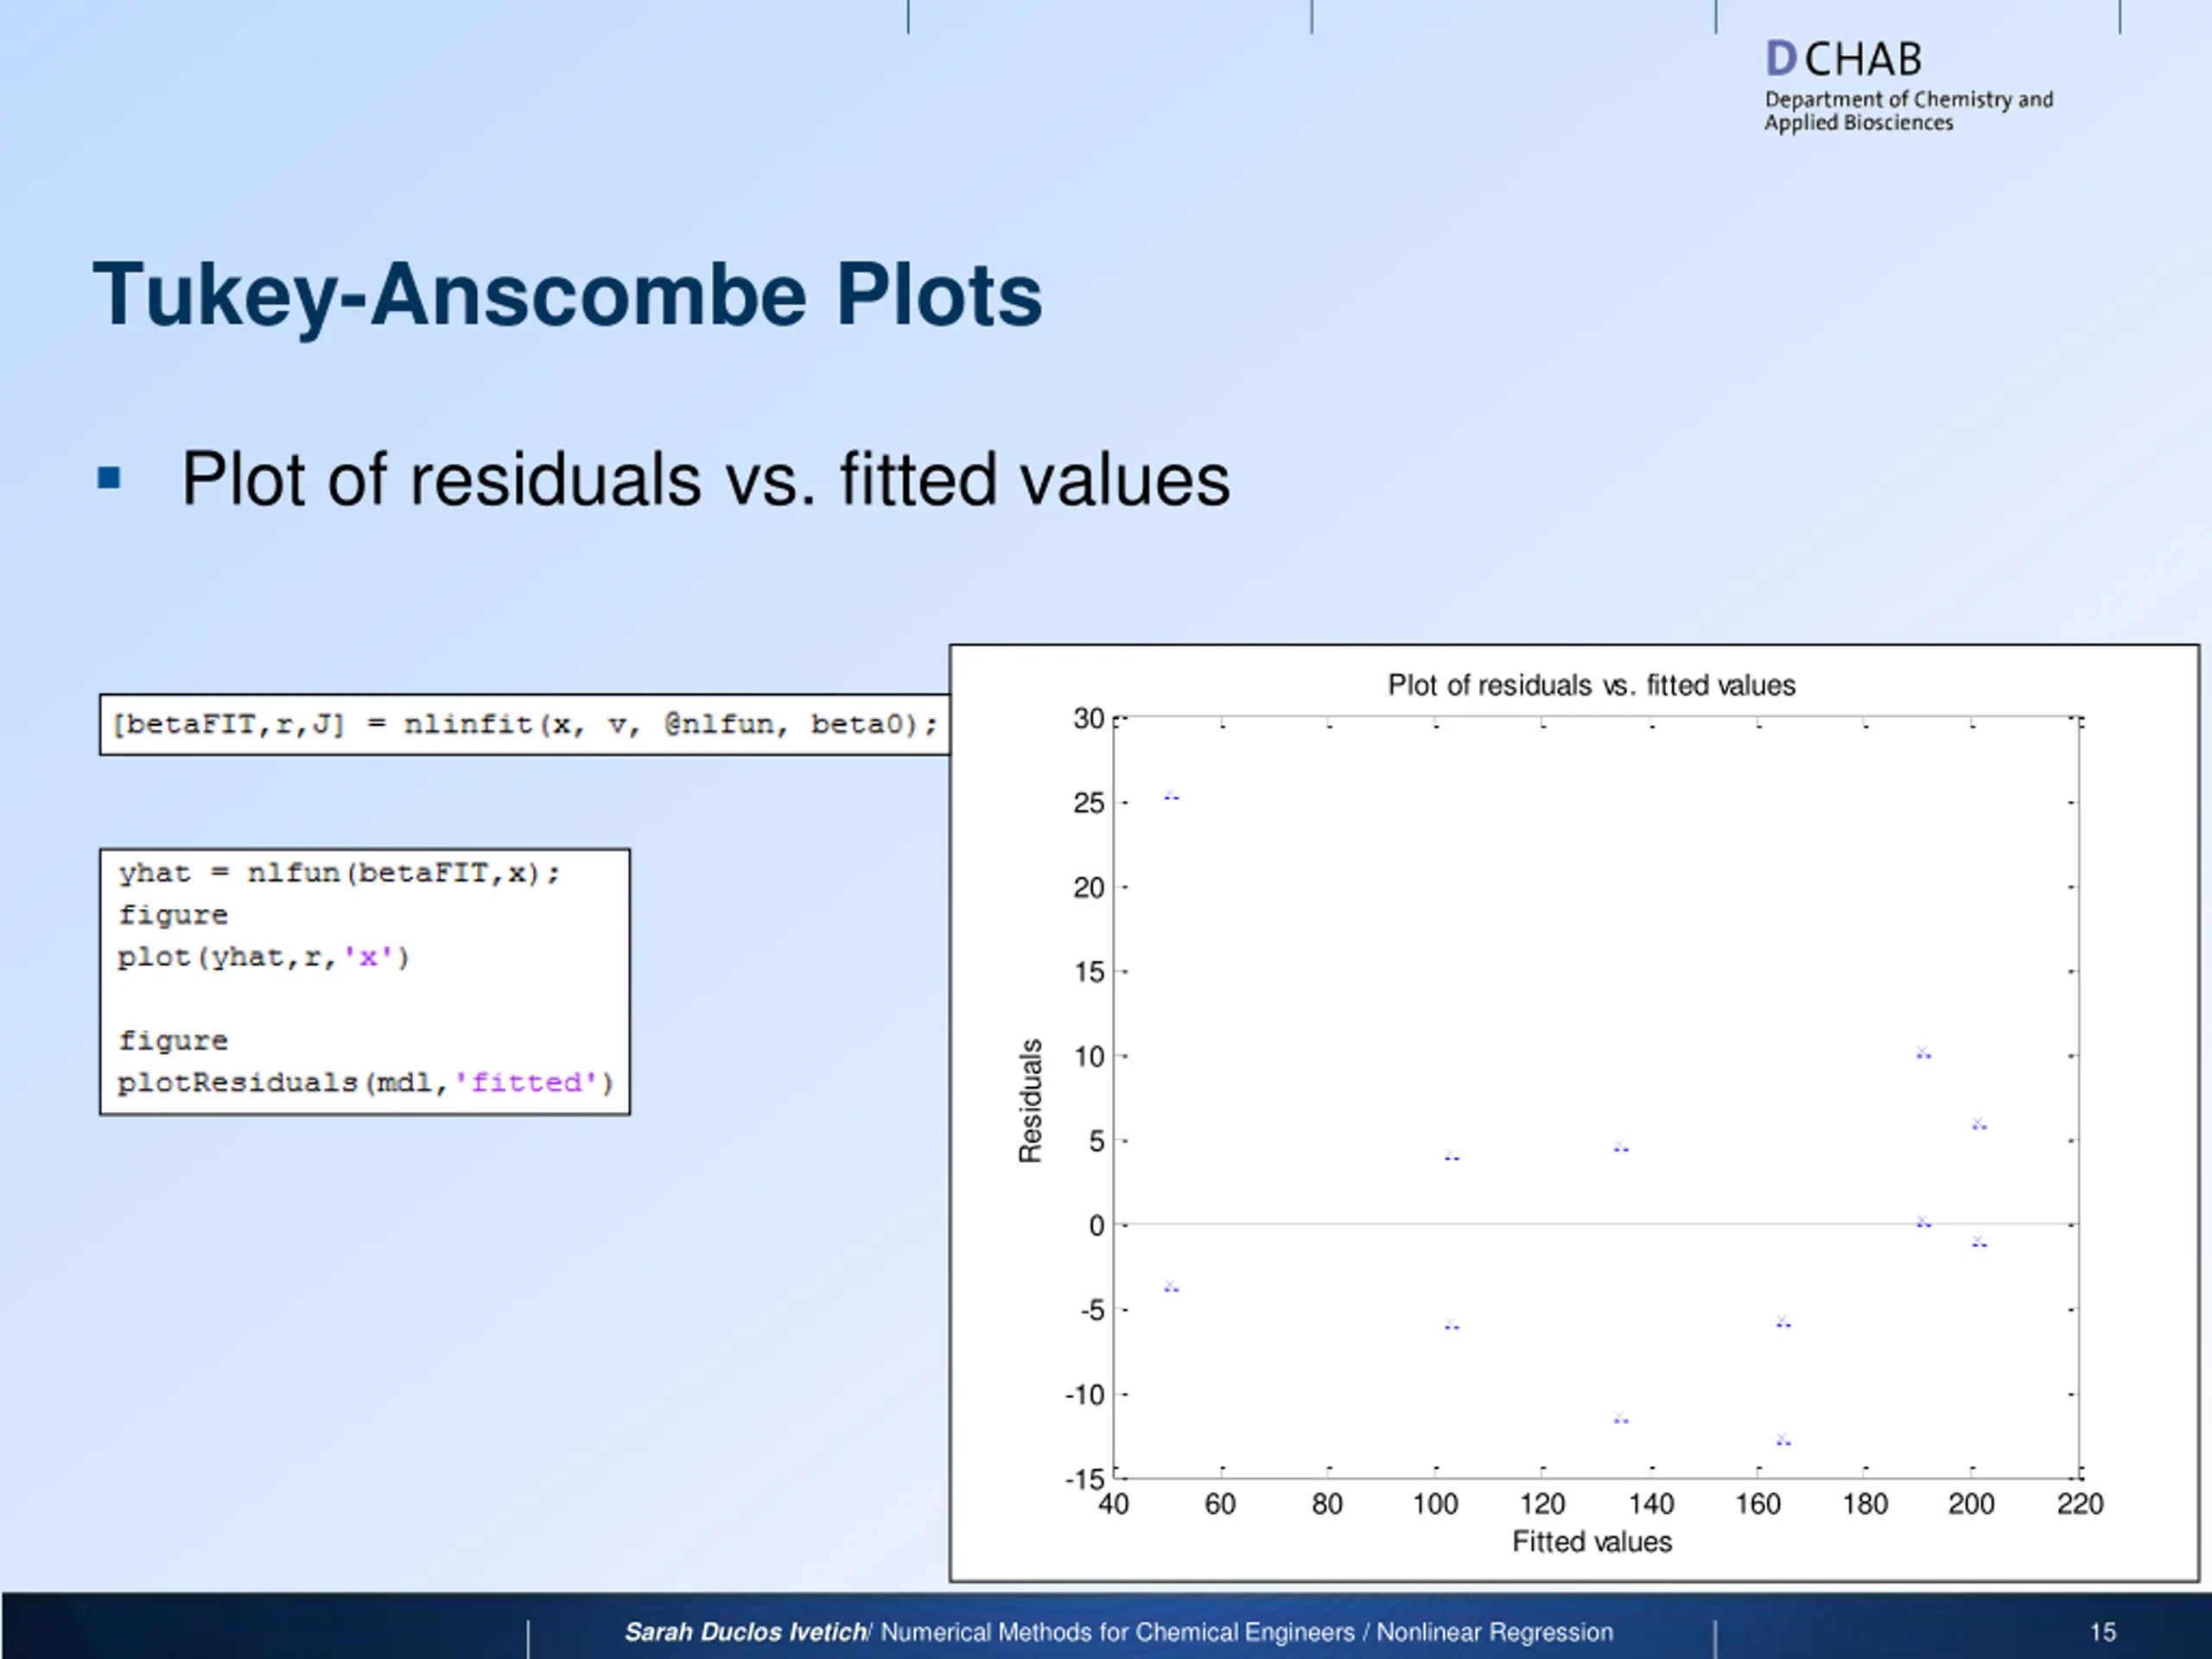This screenshot has height=1659, width=2212.
Task: Click the y-axis tick label 25
Action: 1088,803
